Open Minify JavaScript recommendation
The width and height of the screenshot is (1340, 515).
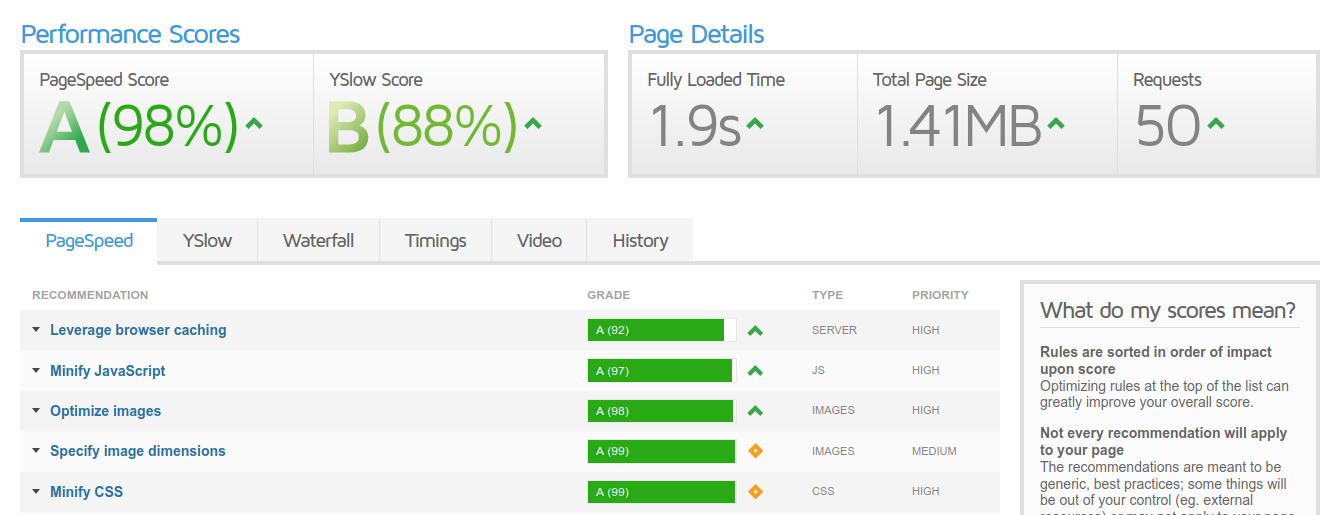pos(108,371)
